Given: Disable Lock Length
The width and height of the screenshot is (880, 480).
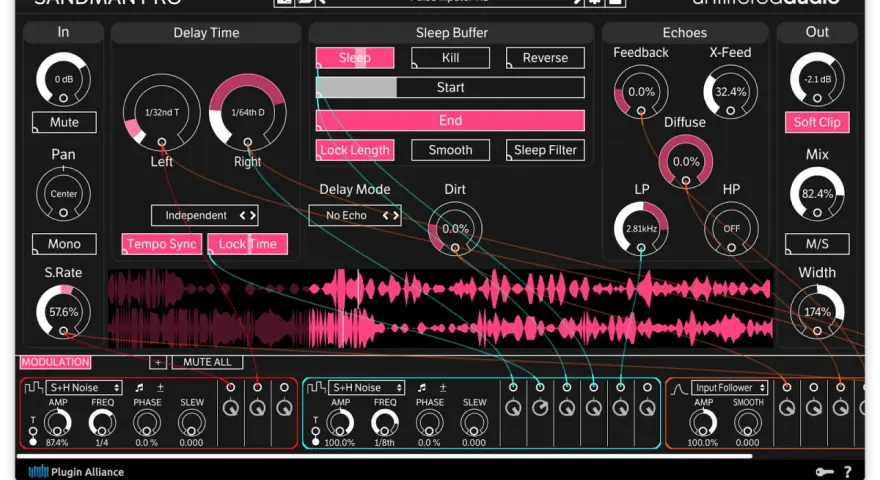Looking at the screenshot, I should click(355, 150).
